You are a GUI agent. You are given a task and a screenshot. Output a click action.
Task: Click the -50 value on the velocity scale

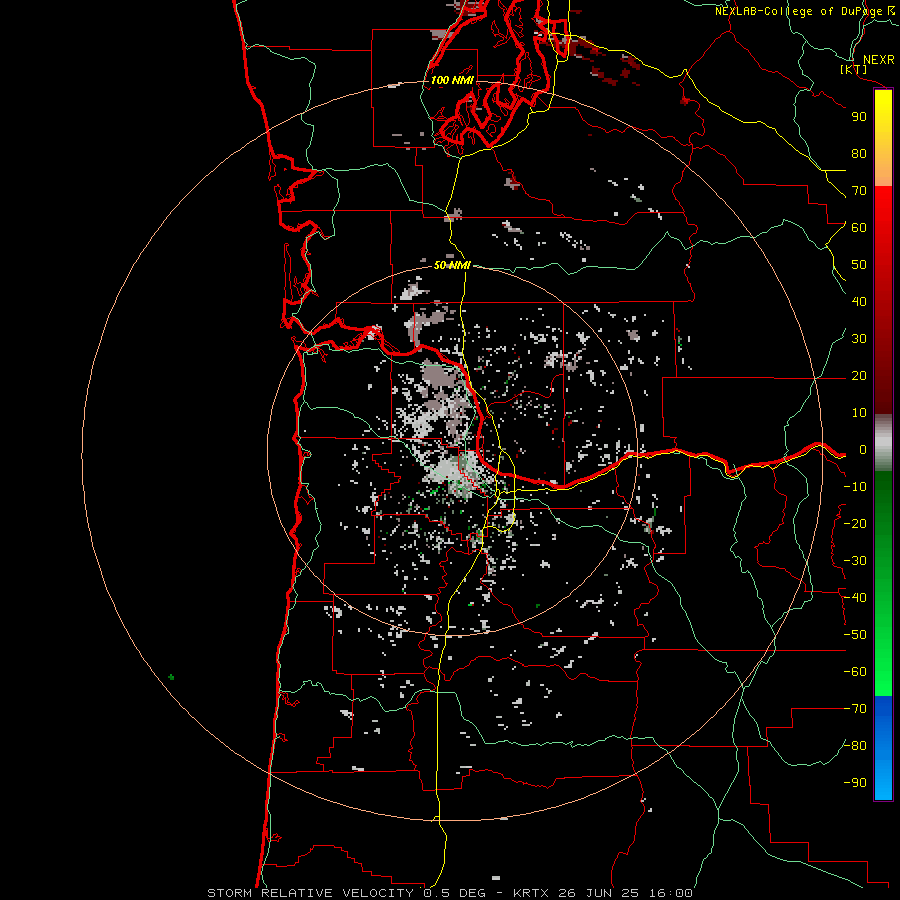855,635
